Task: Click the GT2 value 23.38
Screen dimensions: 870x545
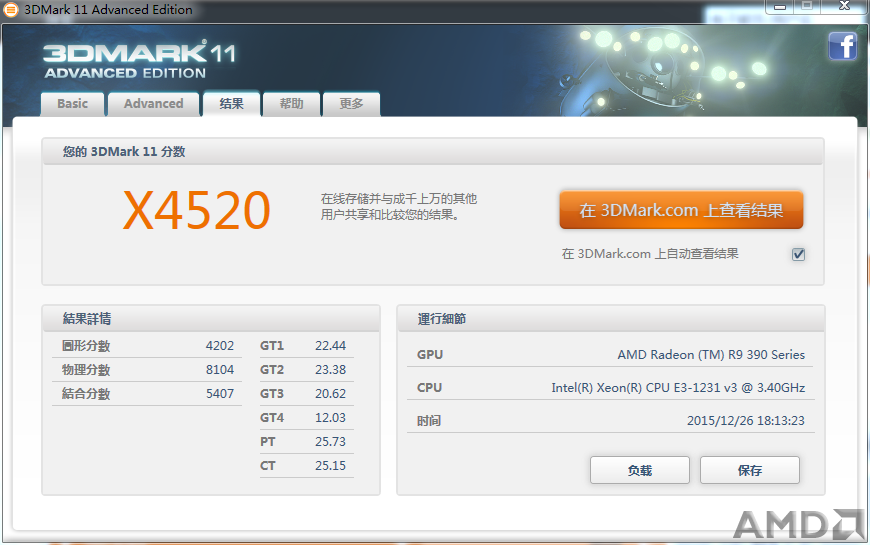Action: pos(330,370)
